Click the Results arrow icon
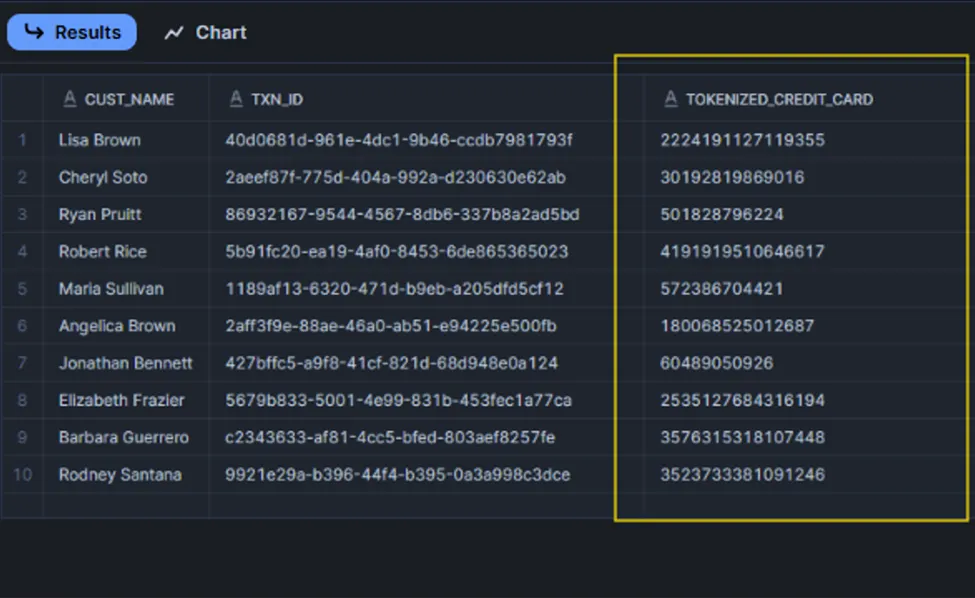Screen dimensions: 975x598 35,32
